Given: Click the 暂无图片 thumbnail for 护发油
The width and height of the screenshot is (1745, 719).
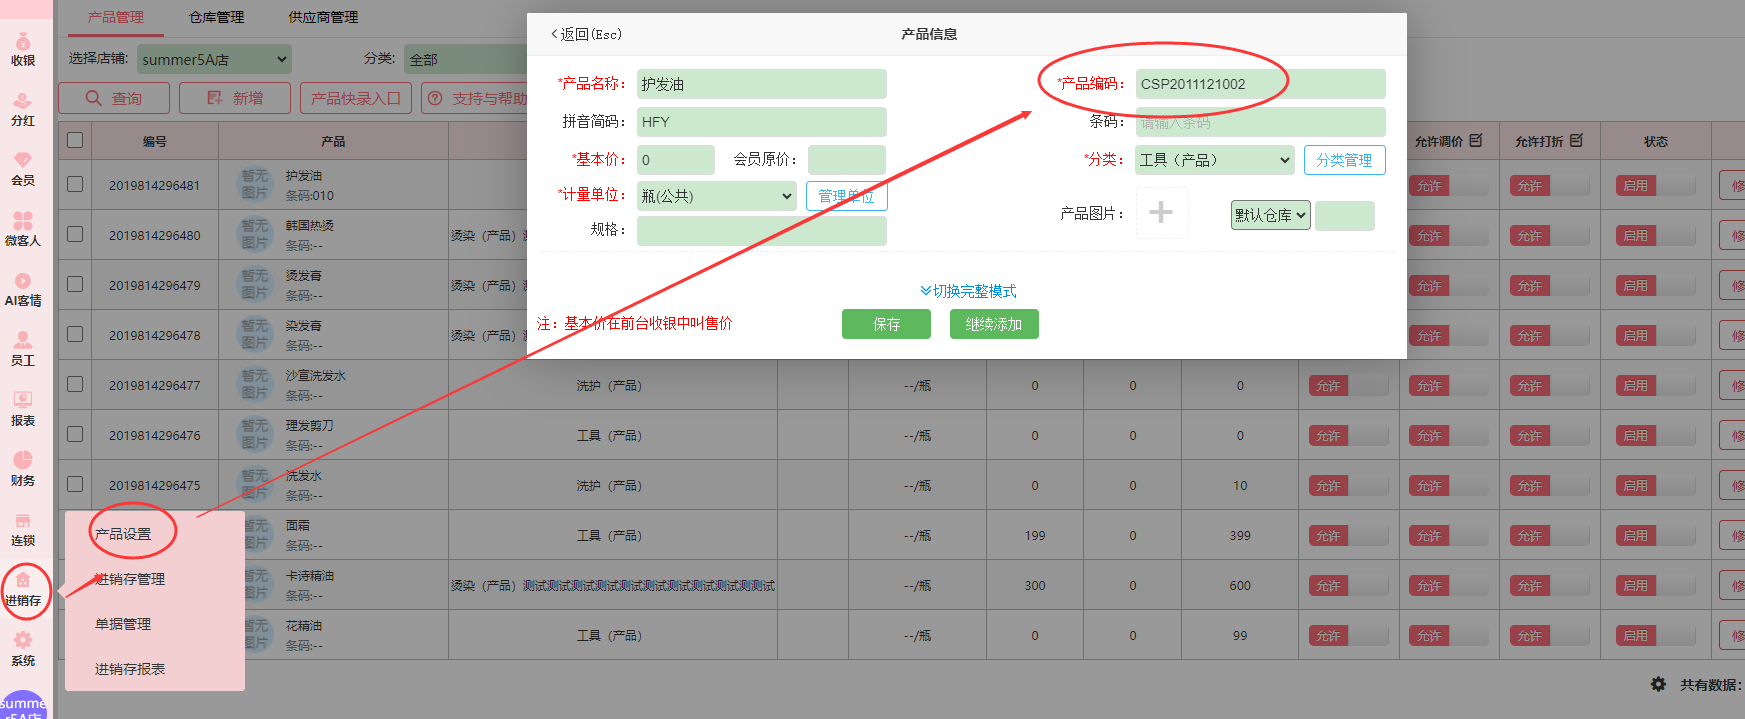Looking at the screenshot, I should (254, 184).
